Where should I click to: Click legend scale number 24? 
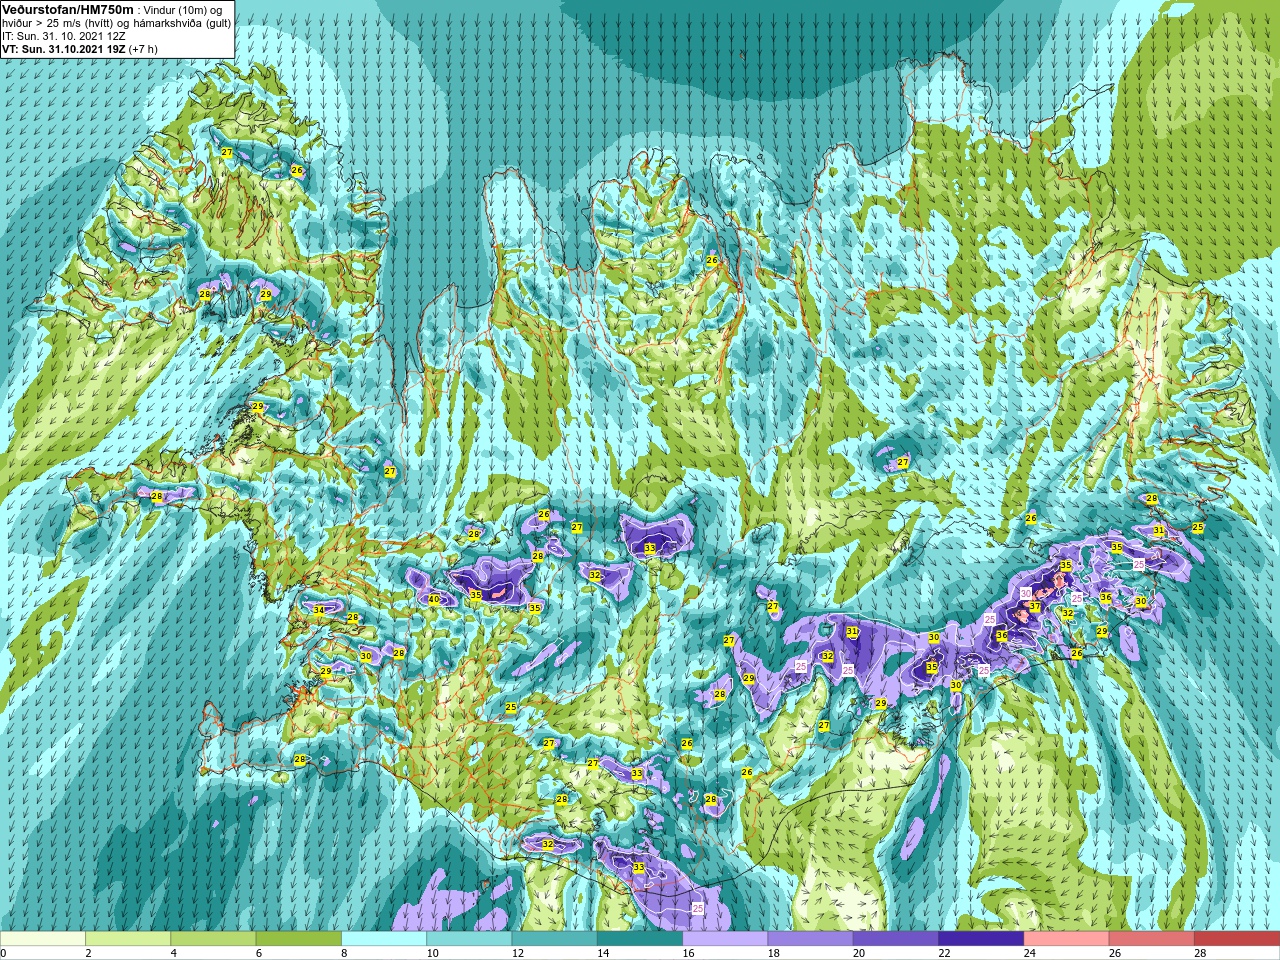click(1029, 953)
